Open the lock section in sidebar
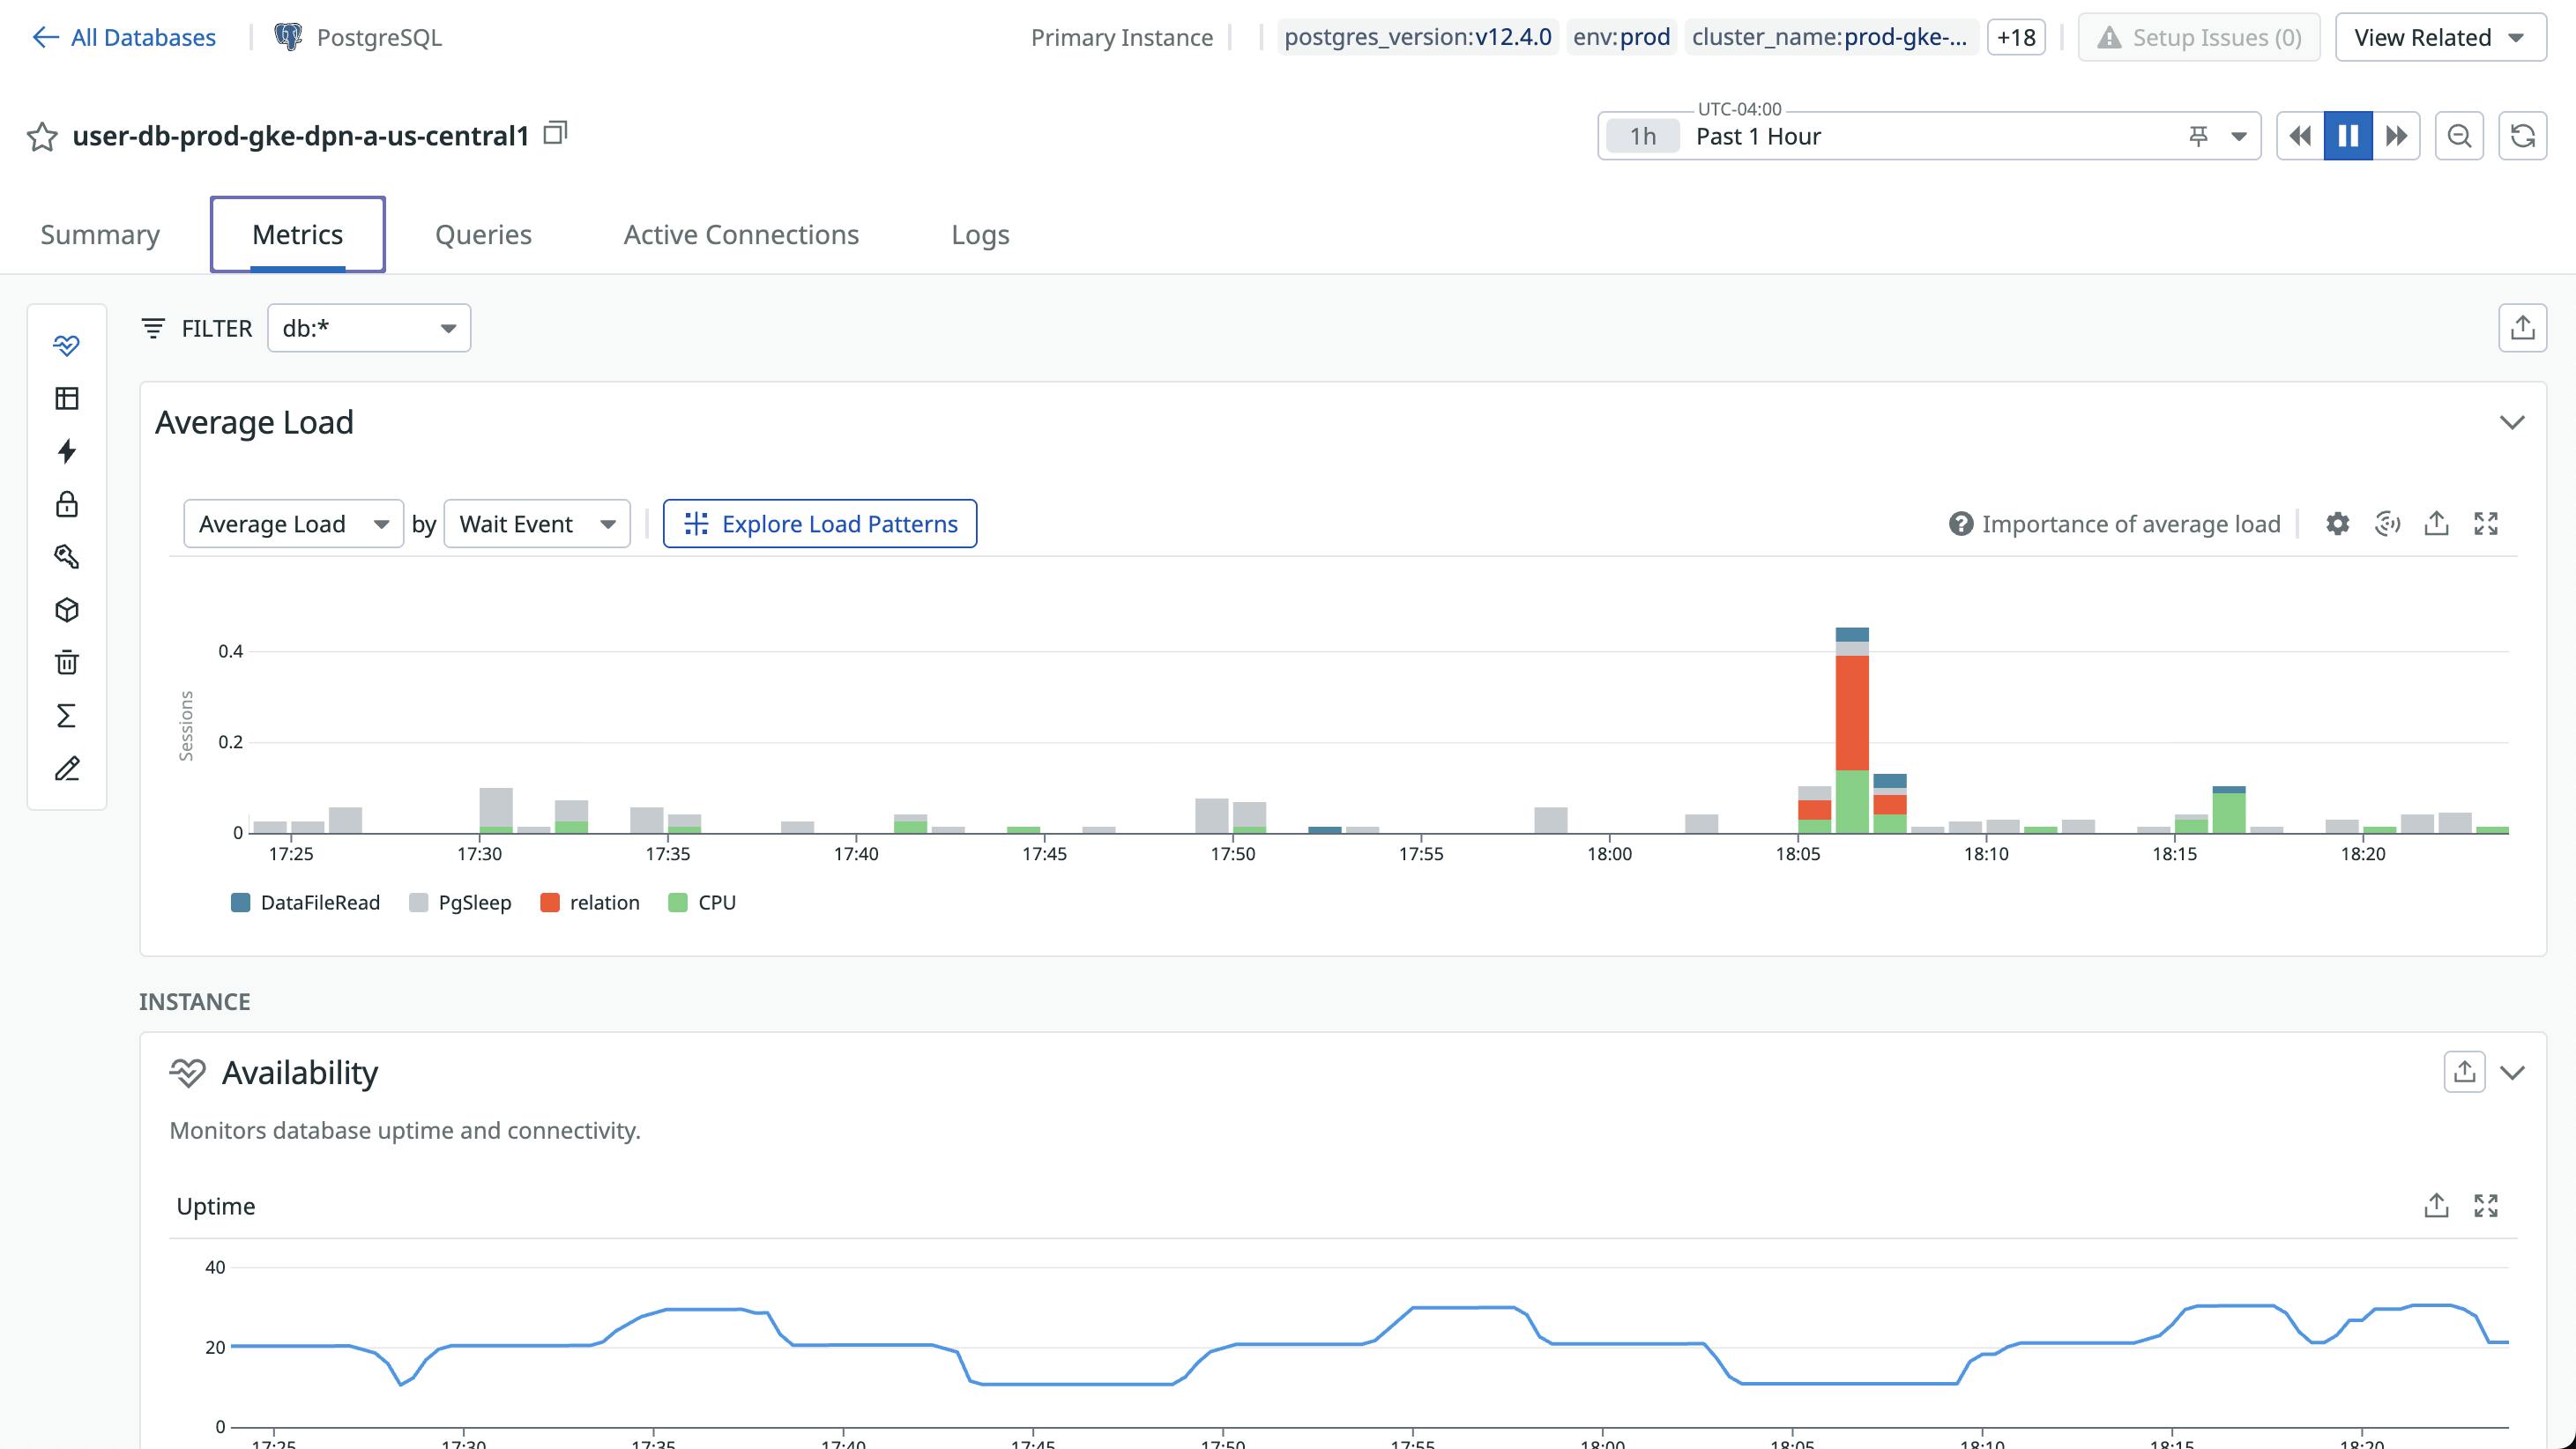2576x1449 pixels. 67,504
